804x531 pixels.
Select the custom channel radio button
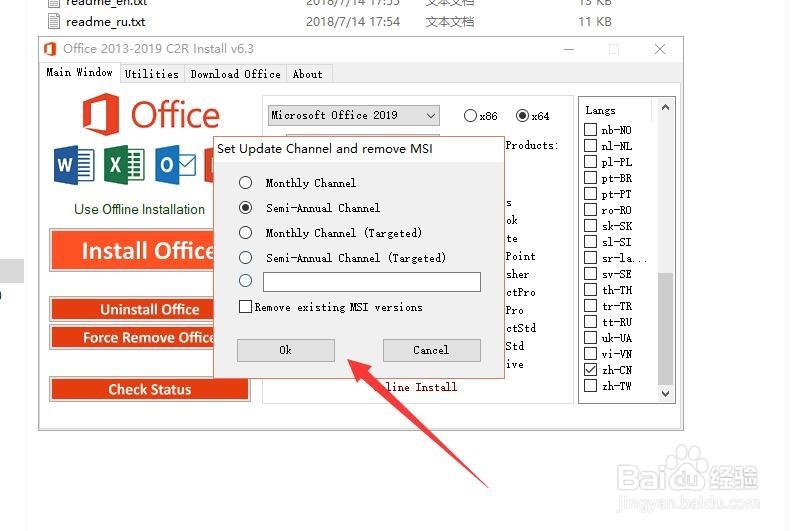point(246,280)
